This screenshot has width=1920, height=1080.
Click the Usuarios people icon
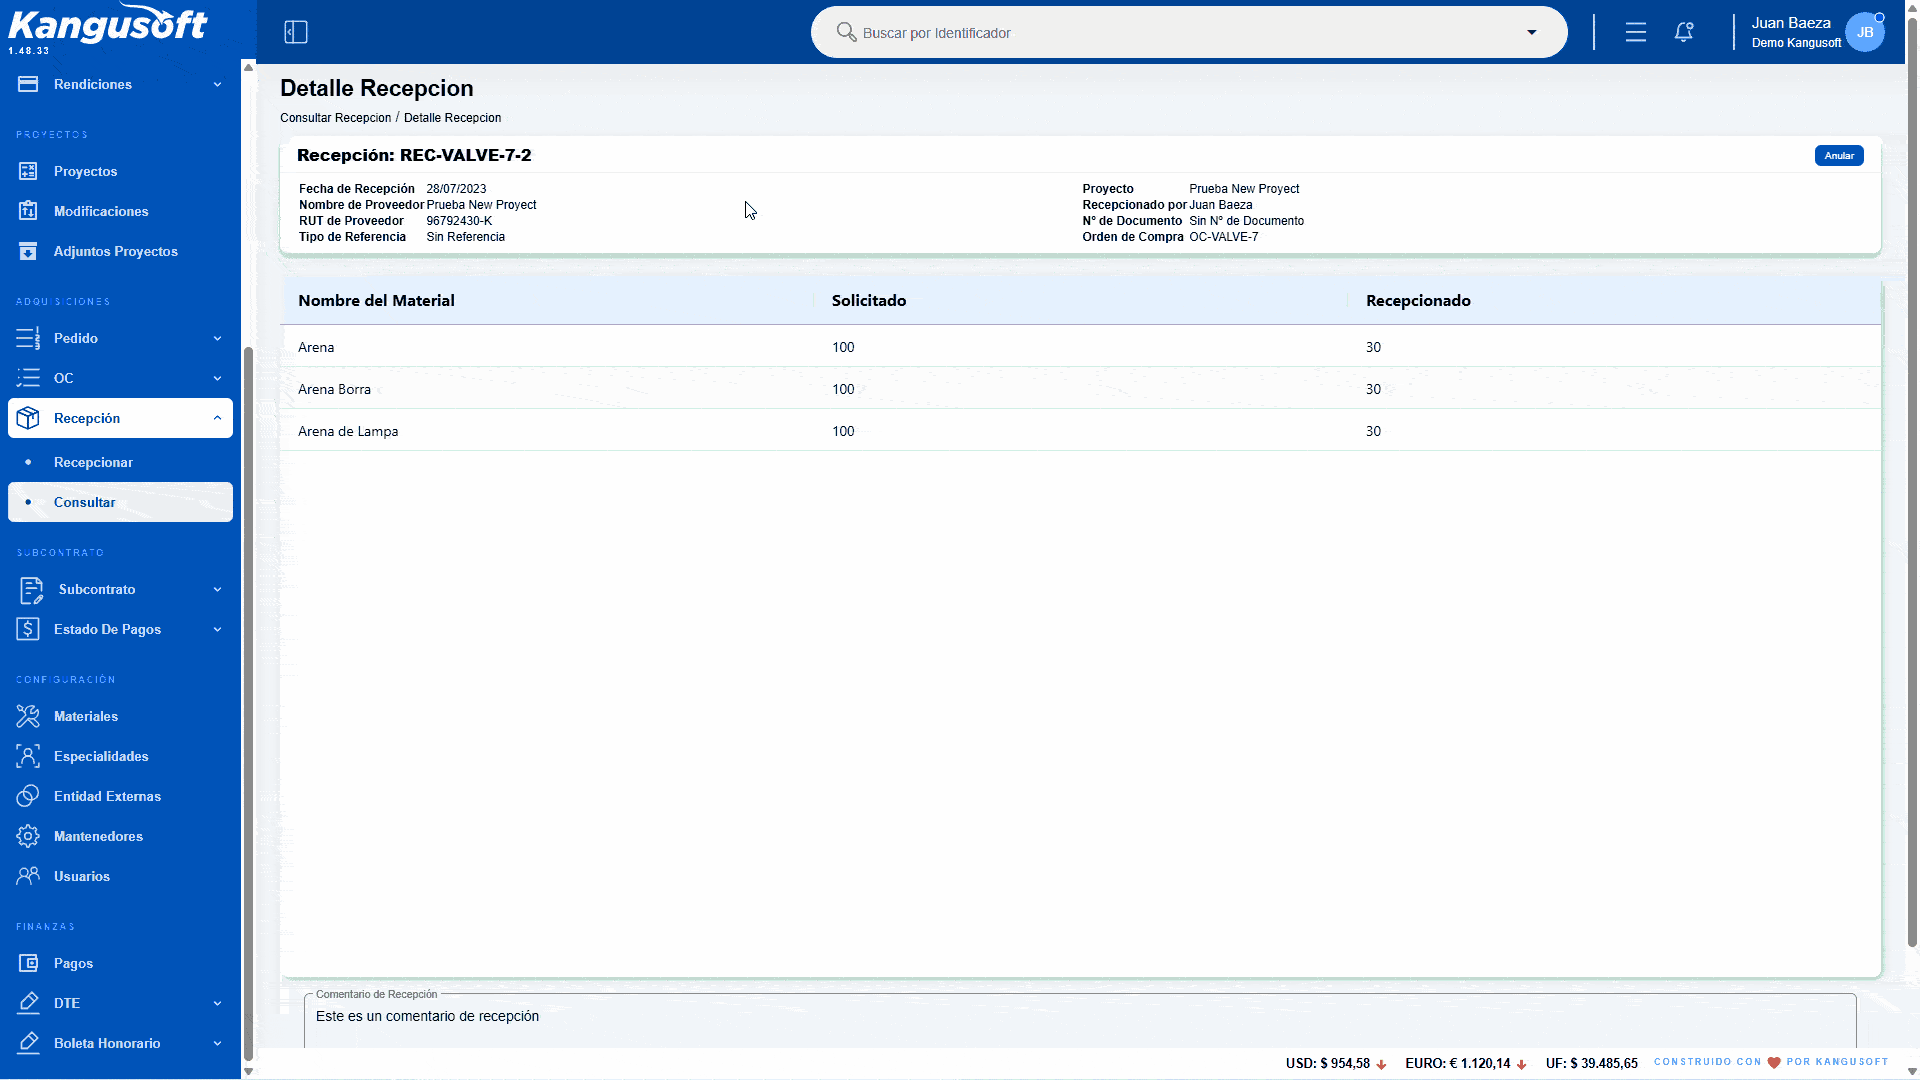(28, 876)
